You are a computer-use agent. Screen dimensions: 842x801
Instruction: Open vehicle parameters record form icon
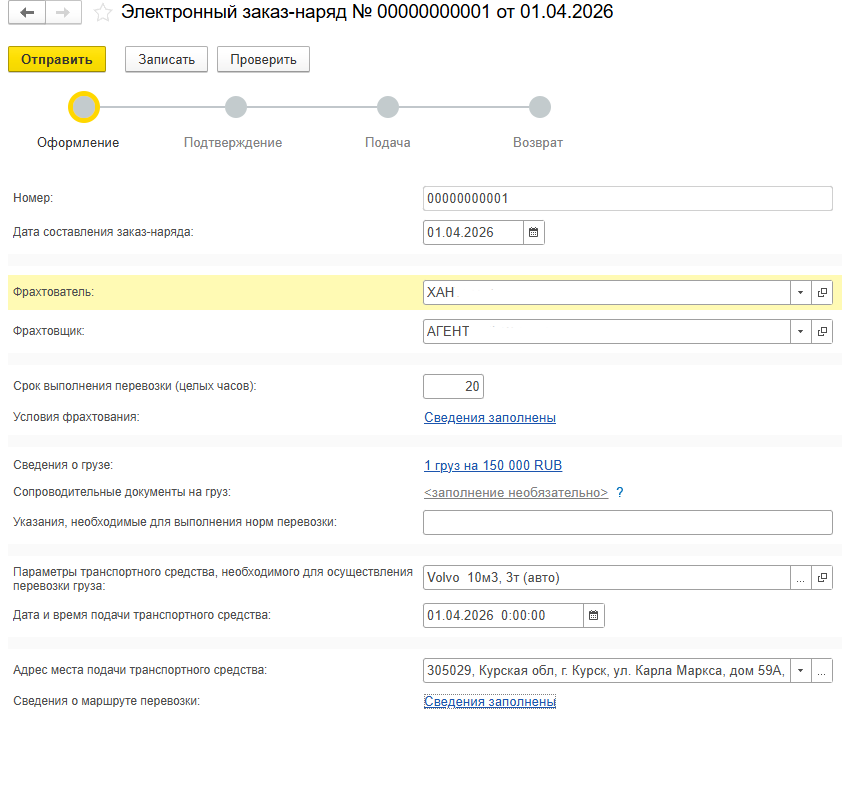coord(822,578)
